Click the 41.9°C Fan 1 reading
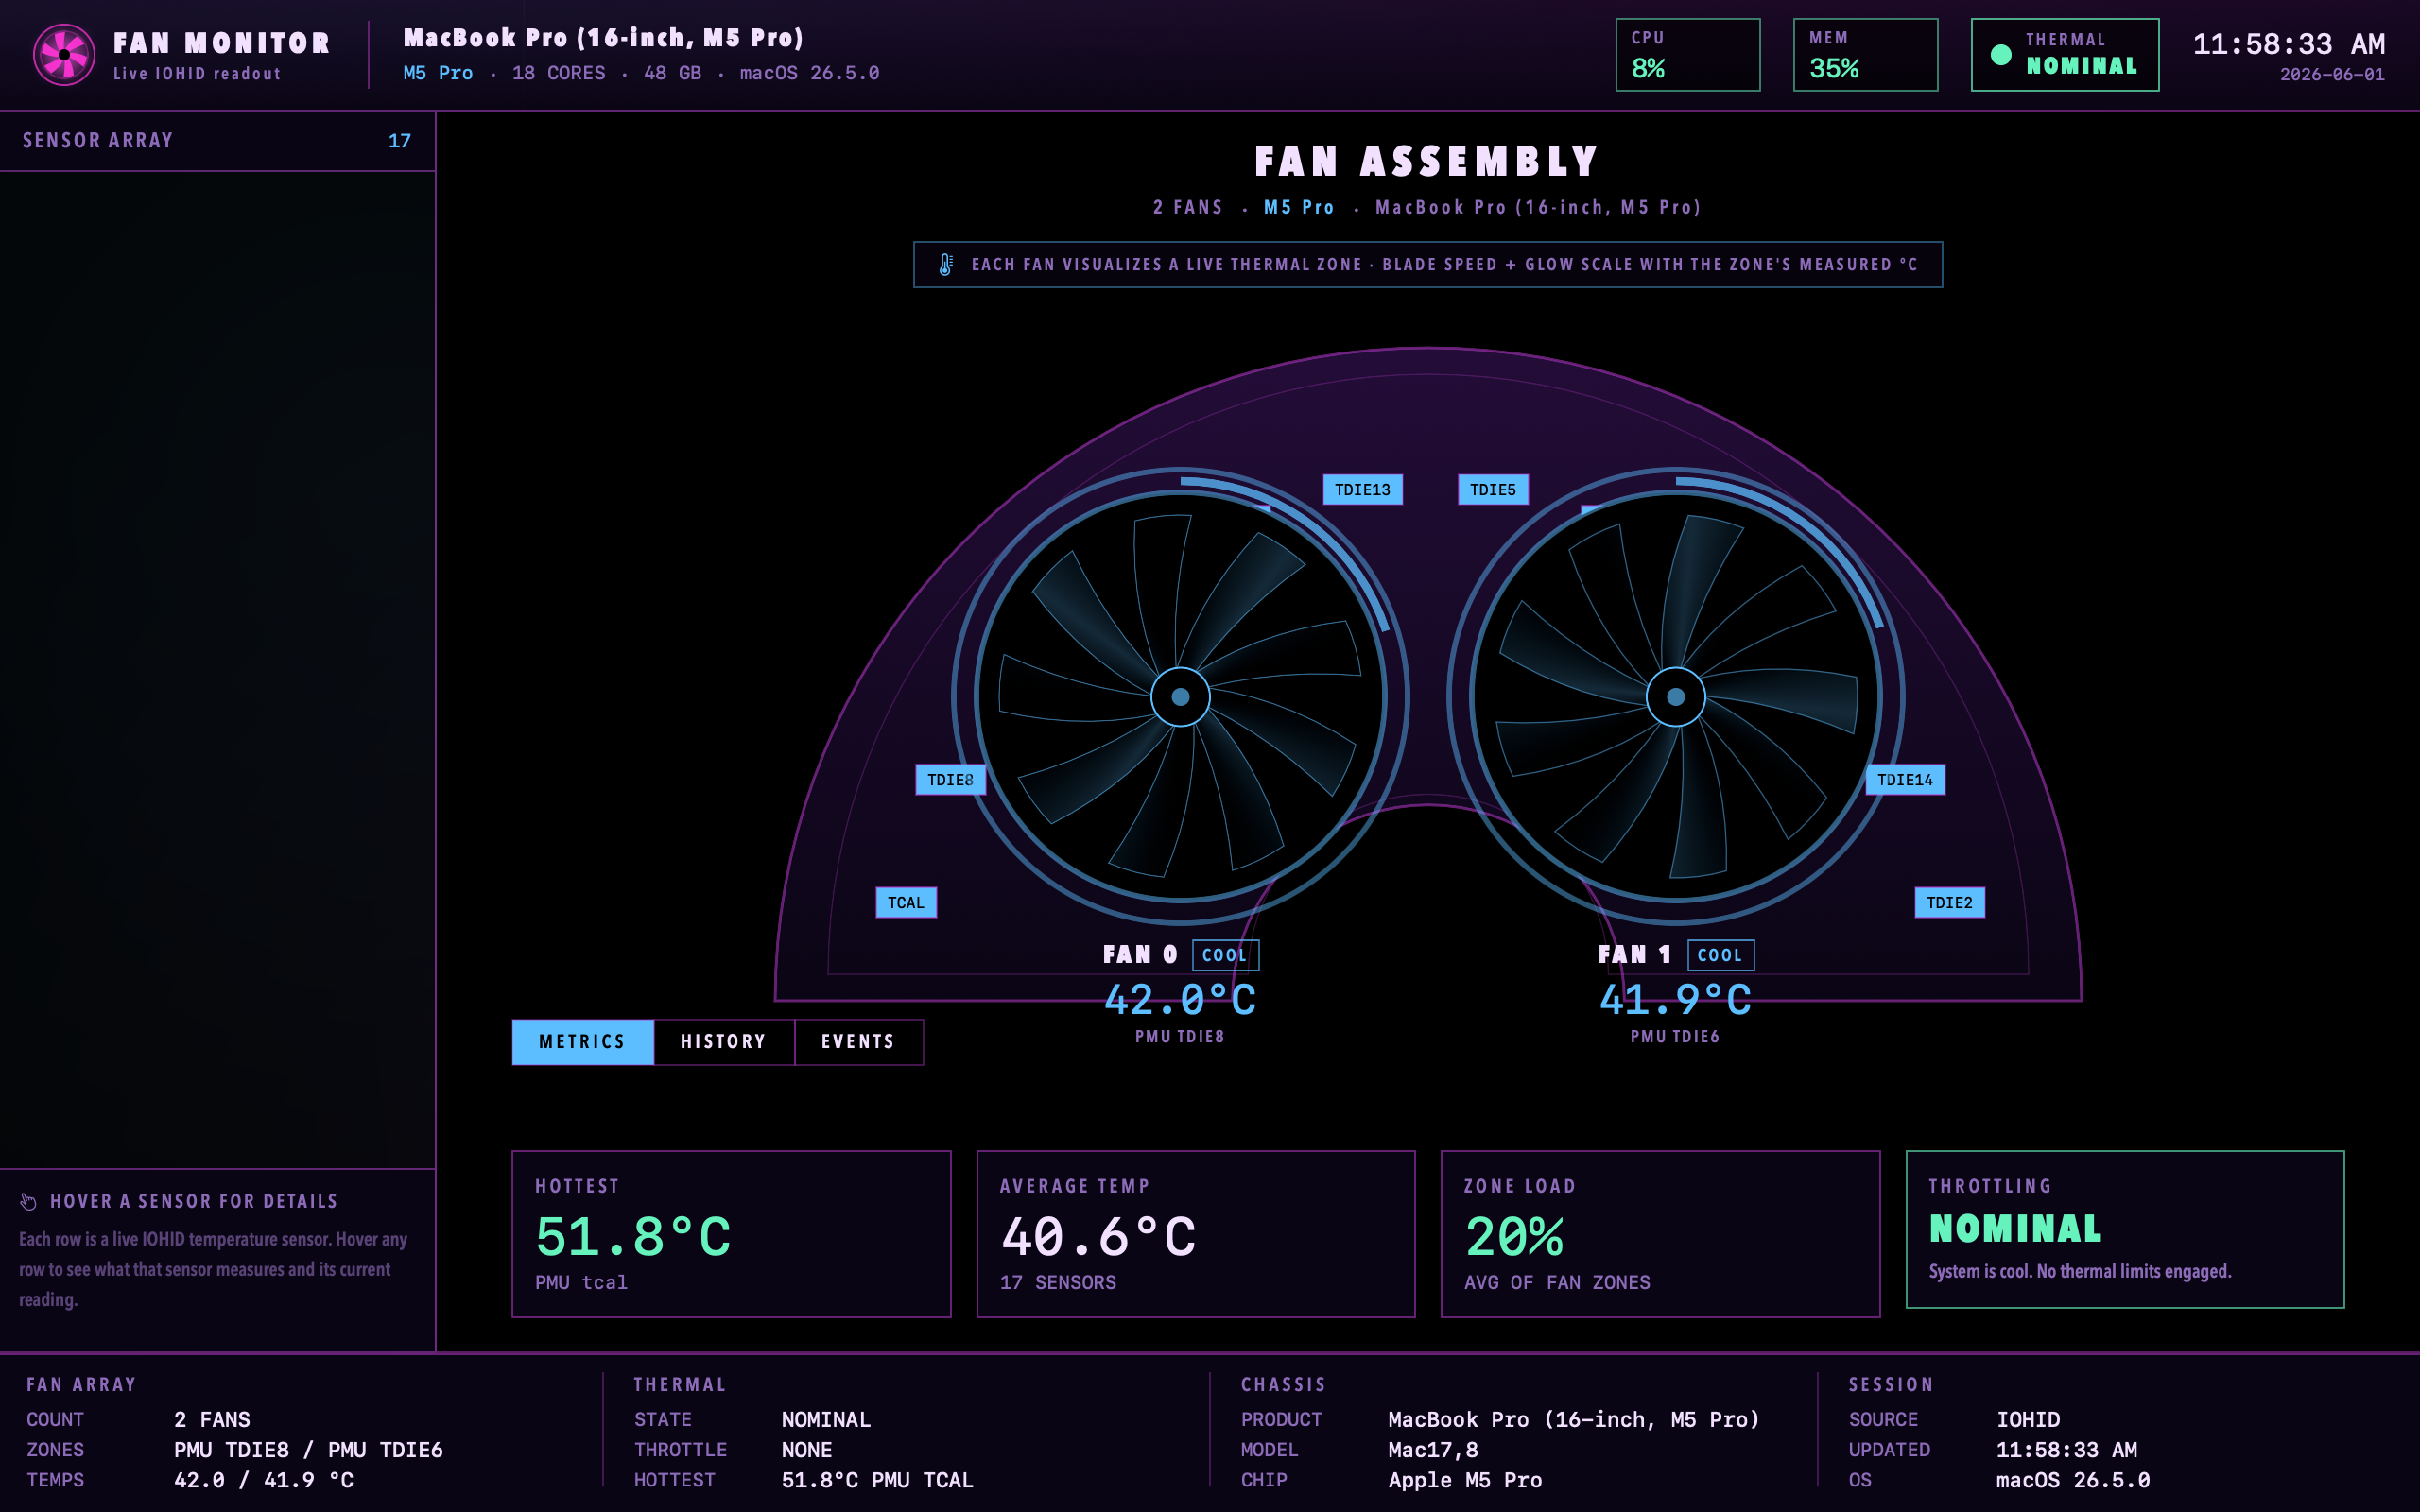2420x1512 pixels. [1676, 1000]
